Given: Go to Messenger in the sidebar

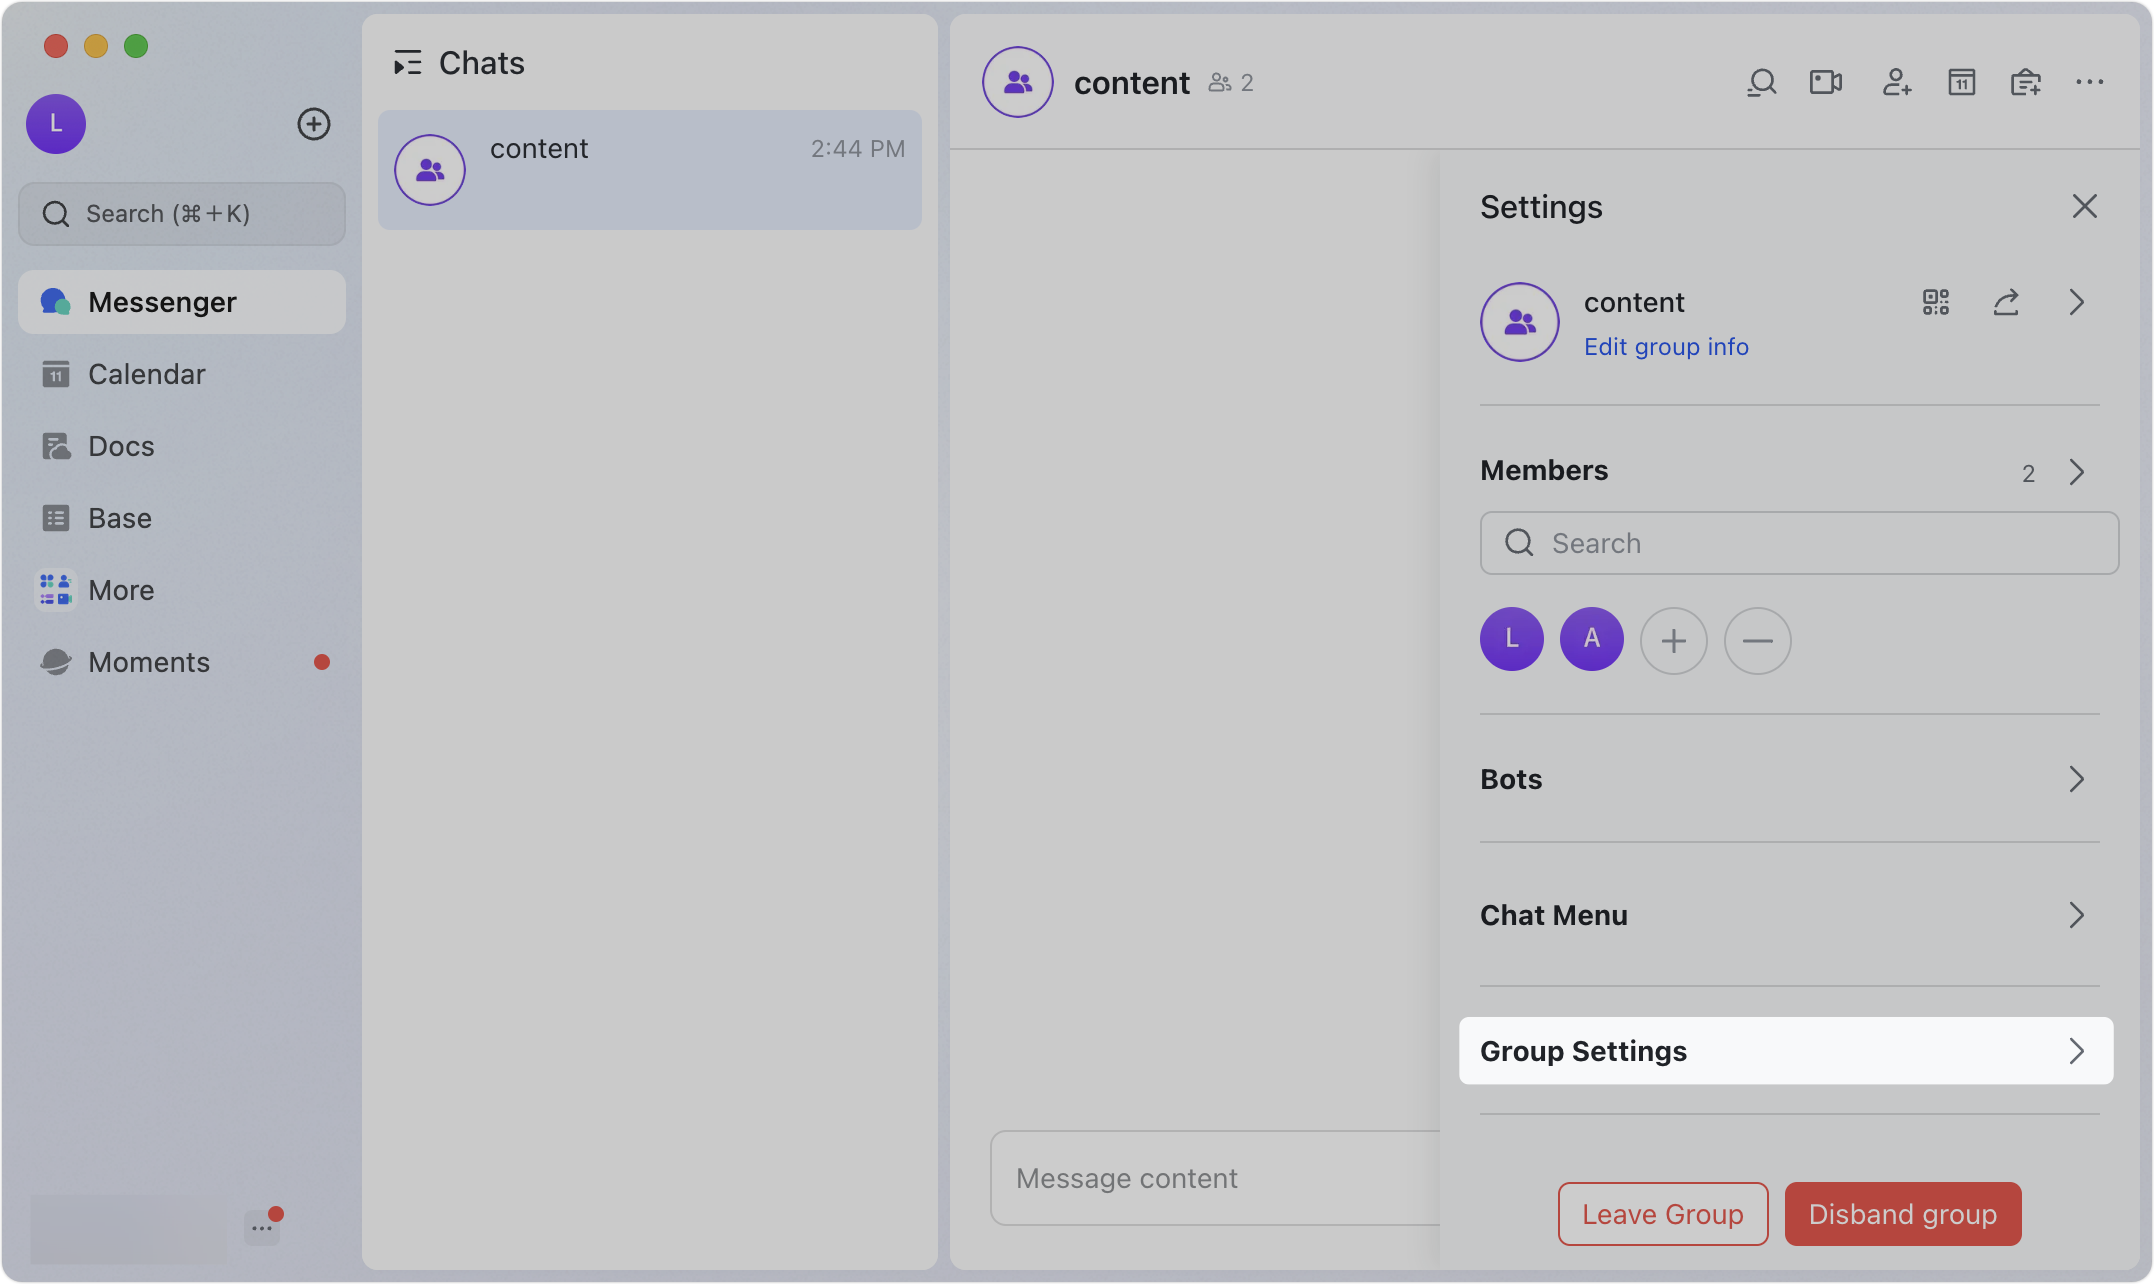Looking at the screenshot, I should pos(182,302).
